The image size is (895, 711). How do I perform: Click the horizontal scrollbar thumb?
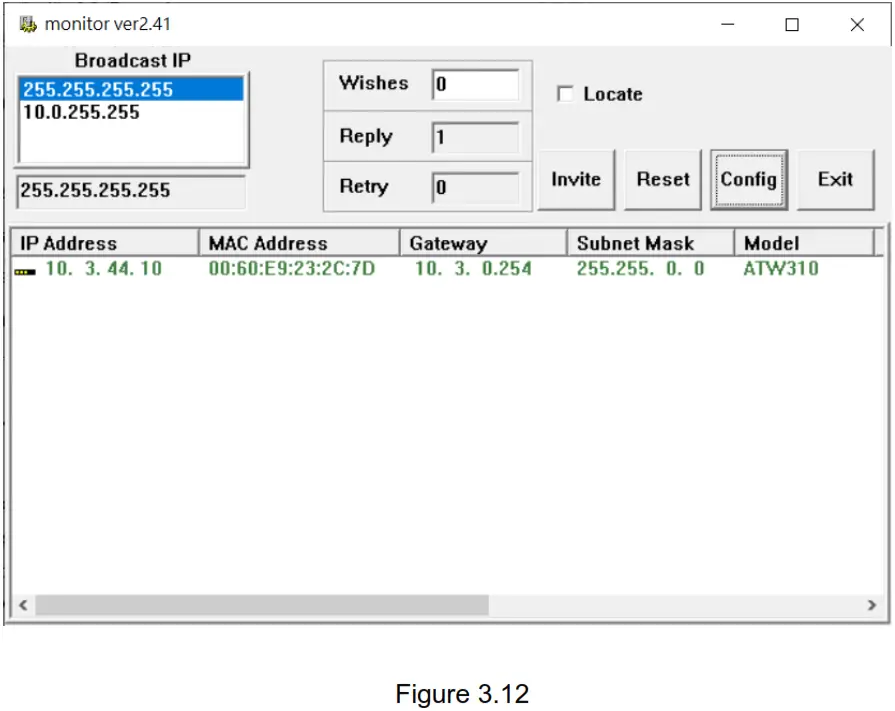coord(262,605)
